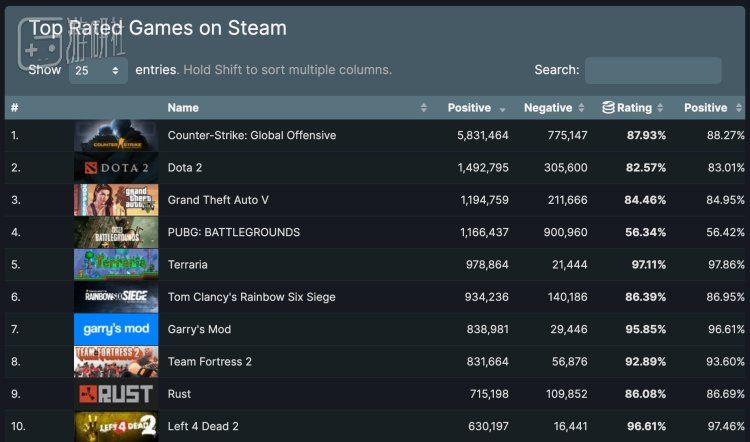Open the Rust logo thumbnail
750x442 pixels.
pos(116,394)
